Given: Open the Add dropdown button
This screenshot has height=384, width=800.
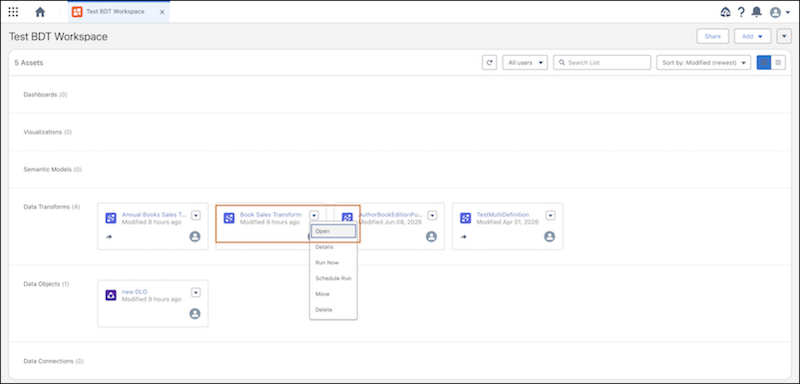Looking at the screenshot, I should click(x=753, y=36).
